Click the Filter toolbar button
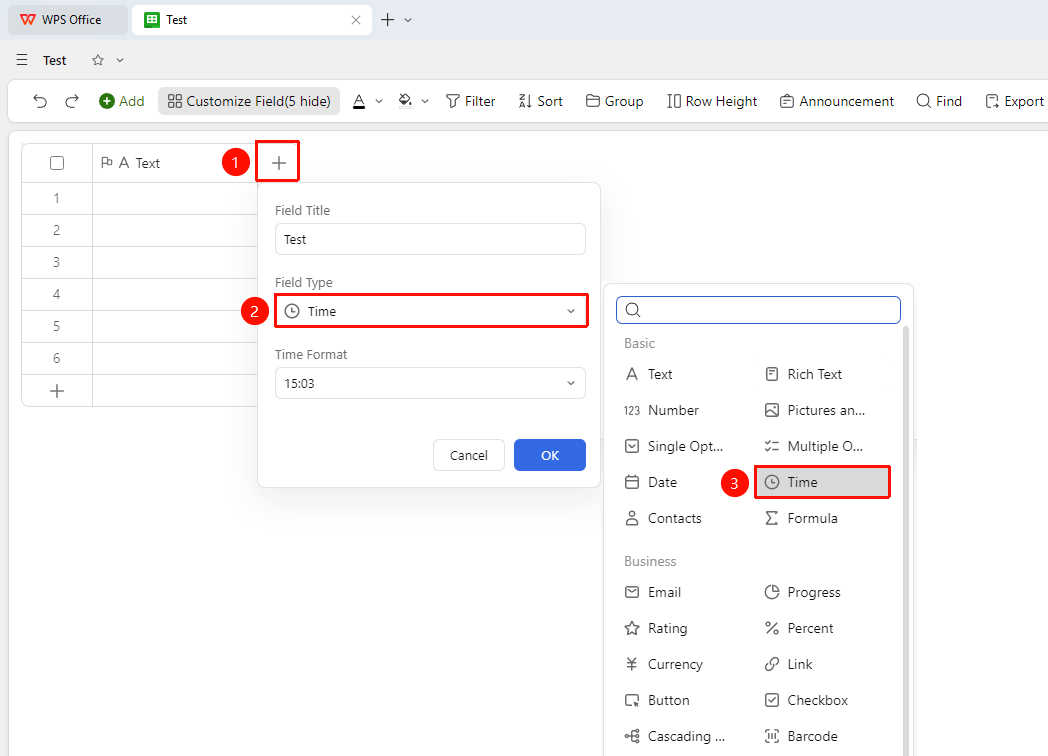1048x756 pixels. point(471,101)
